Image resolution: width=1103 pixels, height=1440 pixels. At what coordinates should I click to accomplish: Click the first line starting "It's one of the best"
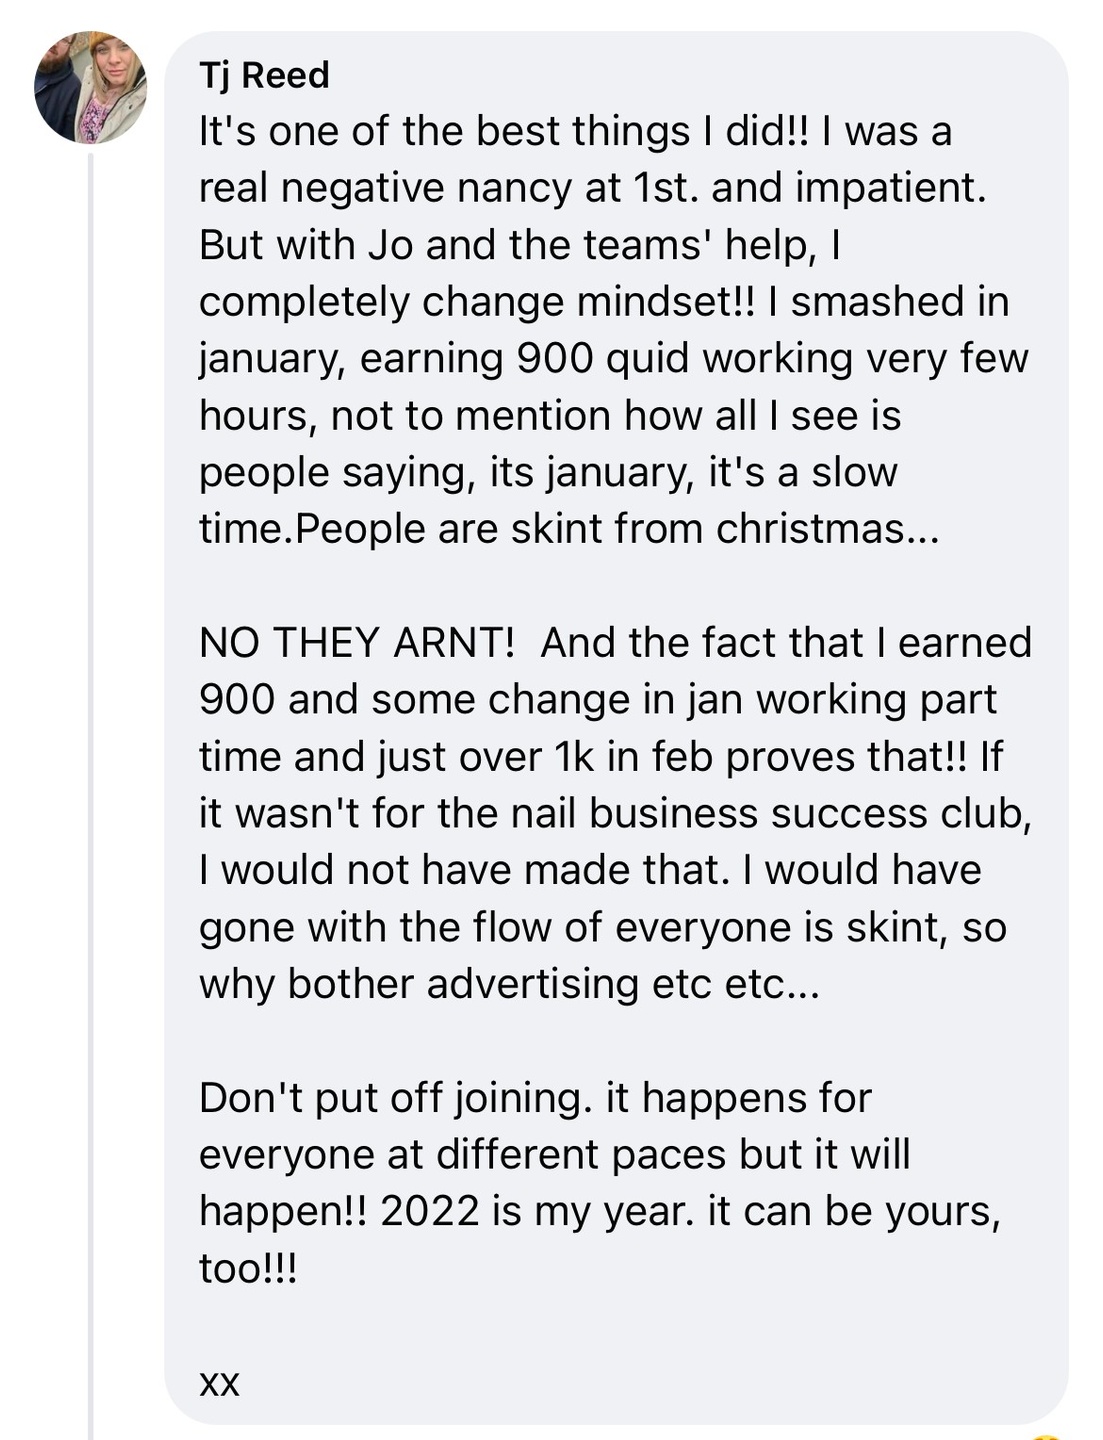pyautogui.click(x=575, y=132)
